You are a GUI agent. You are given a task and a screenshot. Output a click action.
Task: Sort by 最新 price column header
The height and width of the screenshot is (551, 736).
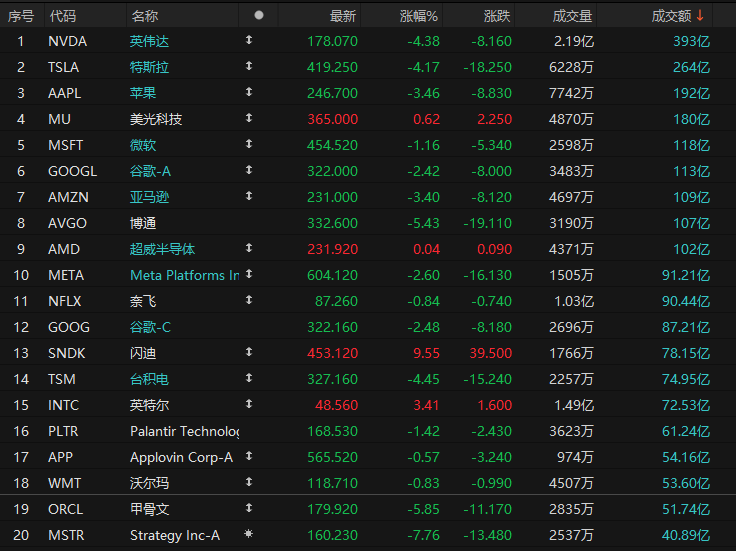point(343,16)
